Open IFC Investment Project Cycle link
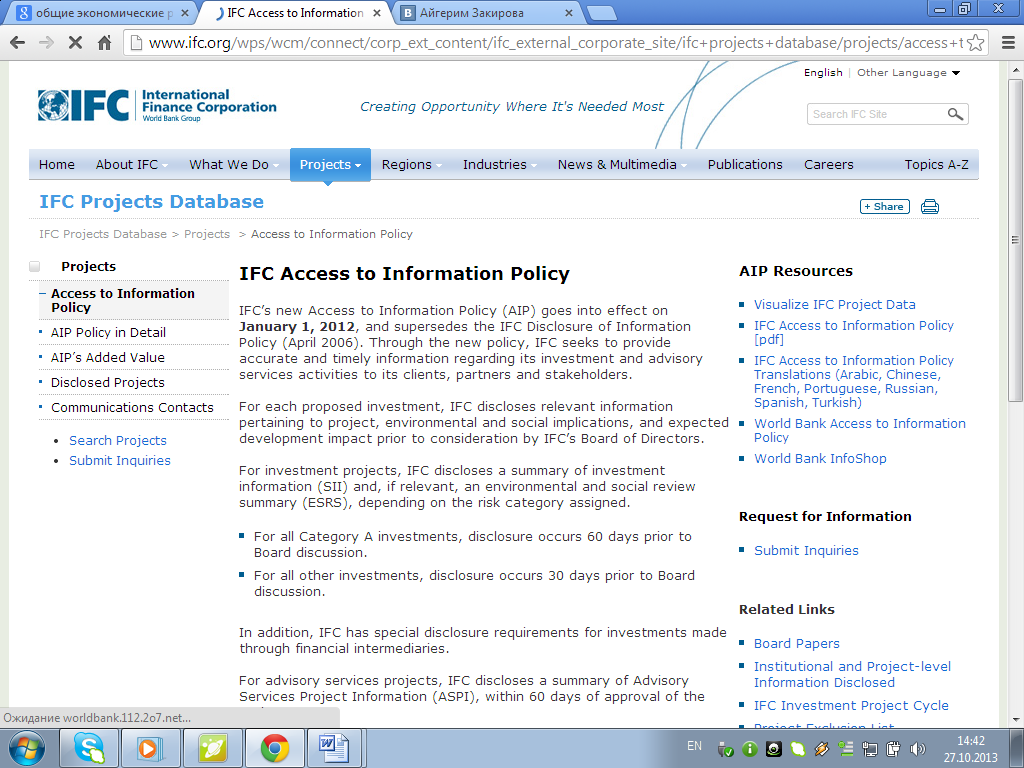This screenshot has width=1024, height=768. click(x=851, y=706)
